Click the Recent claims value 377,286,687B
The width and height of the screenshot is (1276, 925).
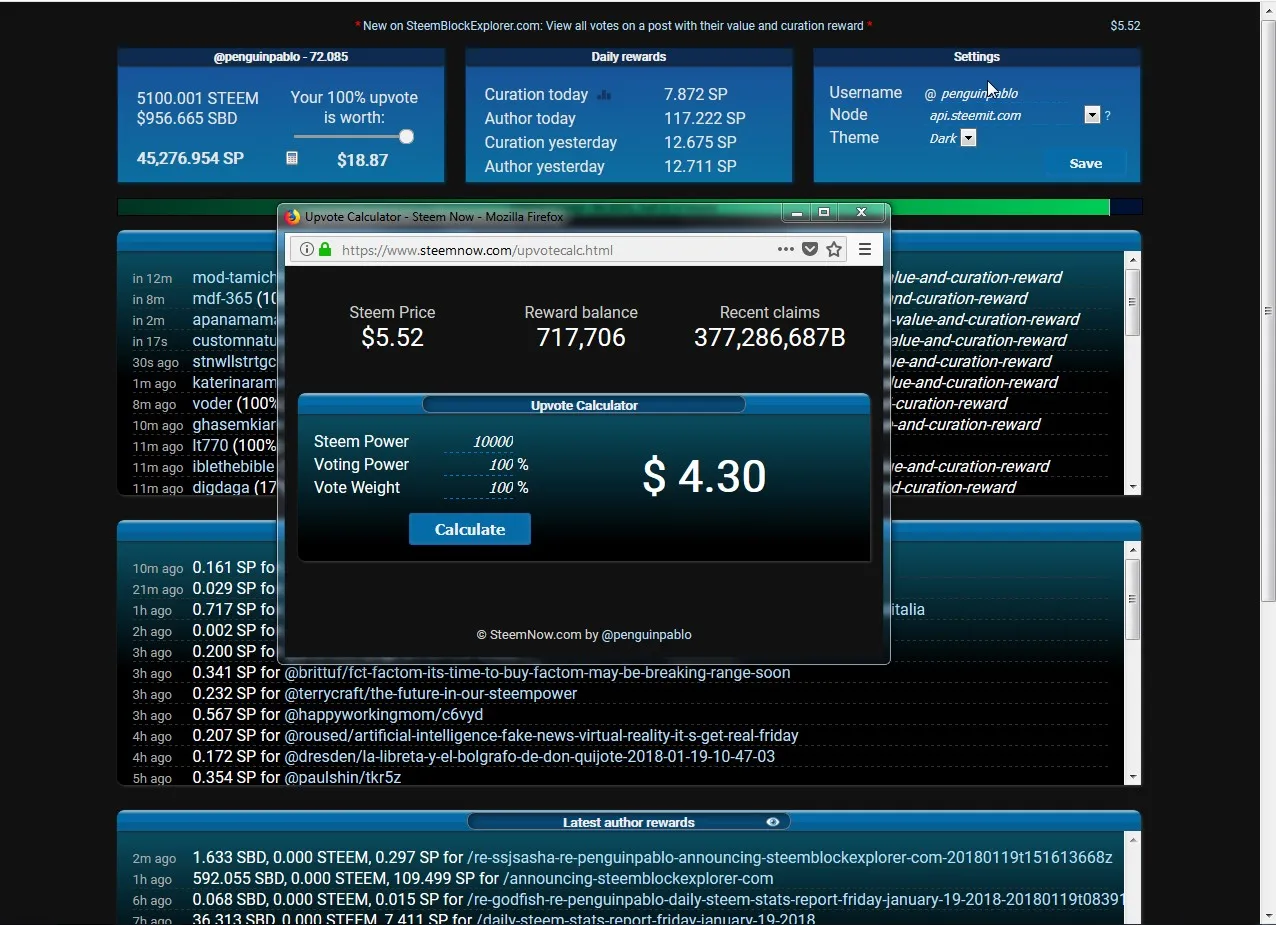point(770,338)
